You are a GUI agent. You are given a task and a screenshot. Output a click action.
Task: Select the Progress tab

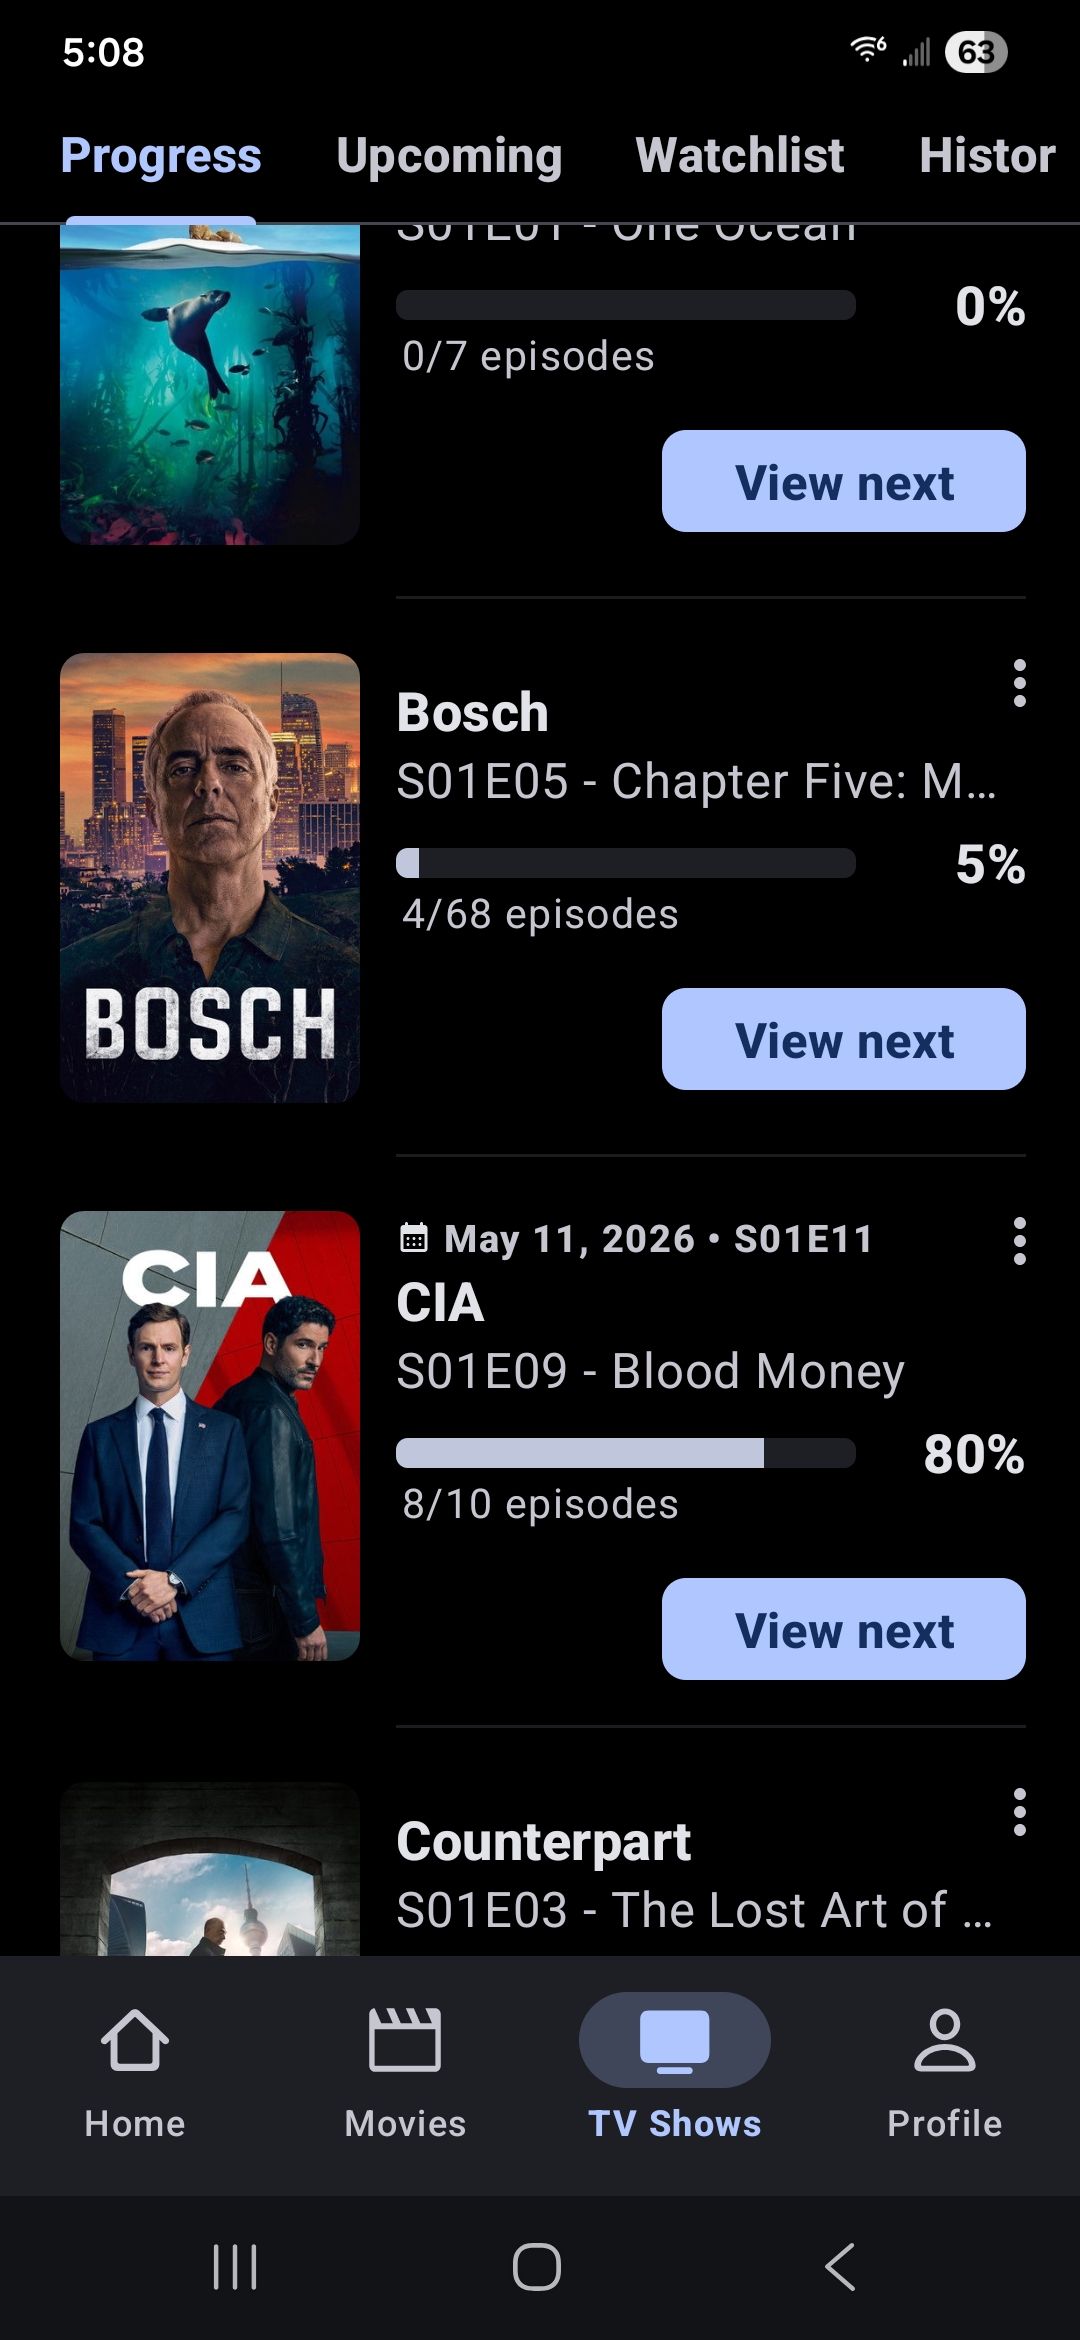(x=161, y=155)
